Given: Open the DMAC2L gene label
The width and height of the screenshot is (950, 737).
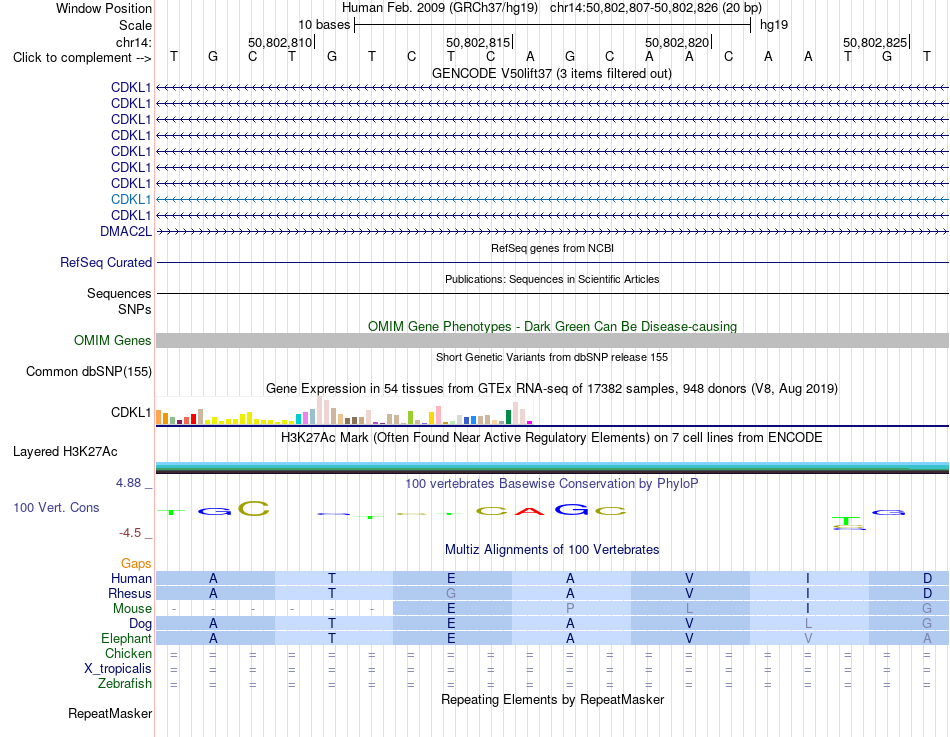Looking at the screenshot, I should tap(126, 232).
